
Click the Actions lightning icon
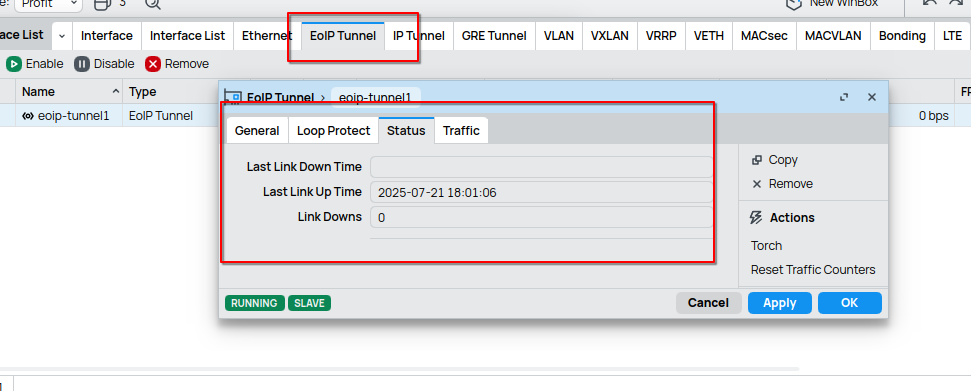coord(756,217)
